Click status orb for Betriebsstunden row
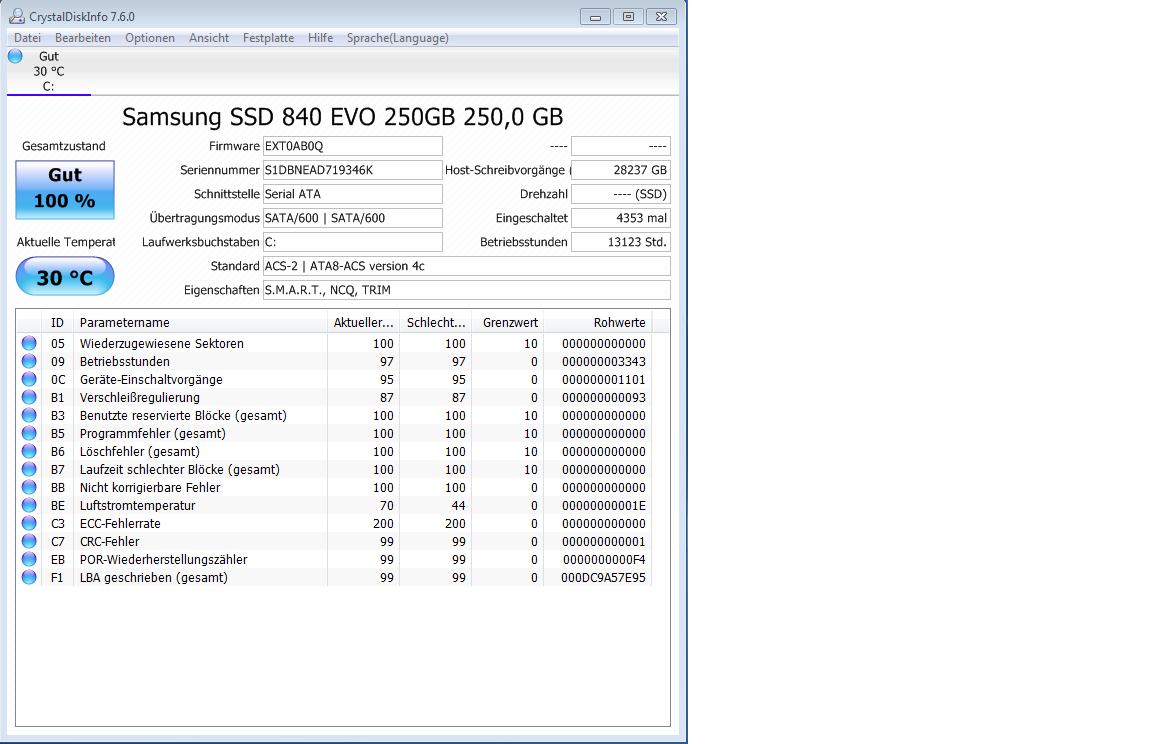This screenshot has height=744, width=1152. 29,361
